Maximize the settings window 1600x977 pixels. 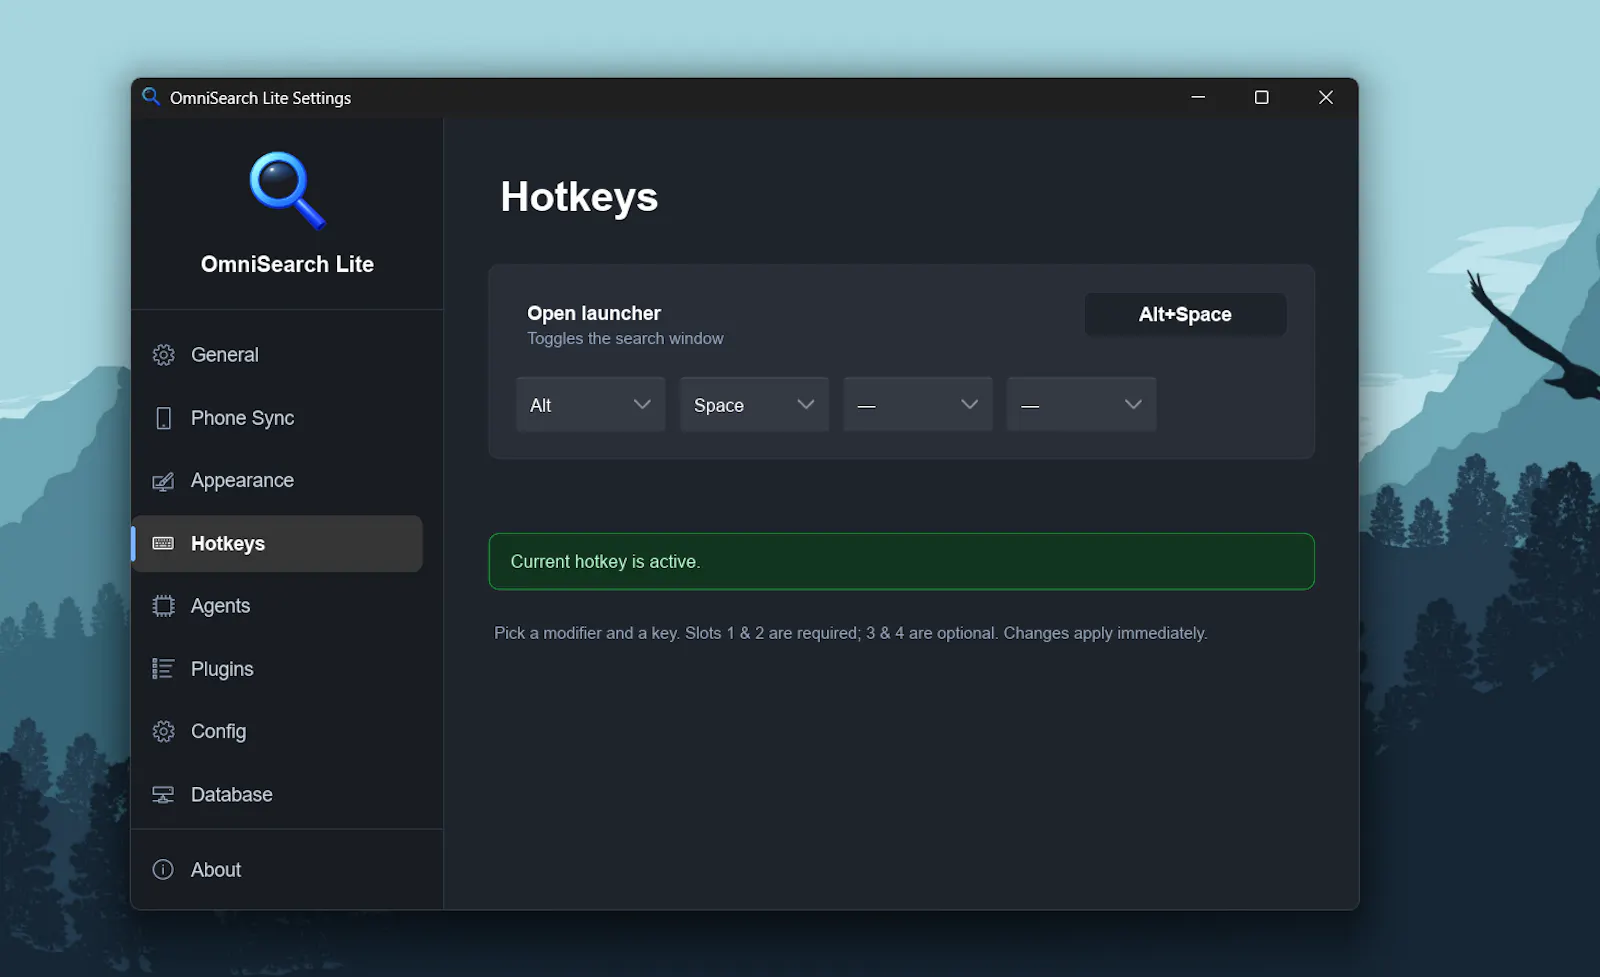1262,97
